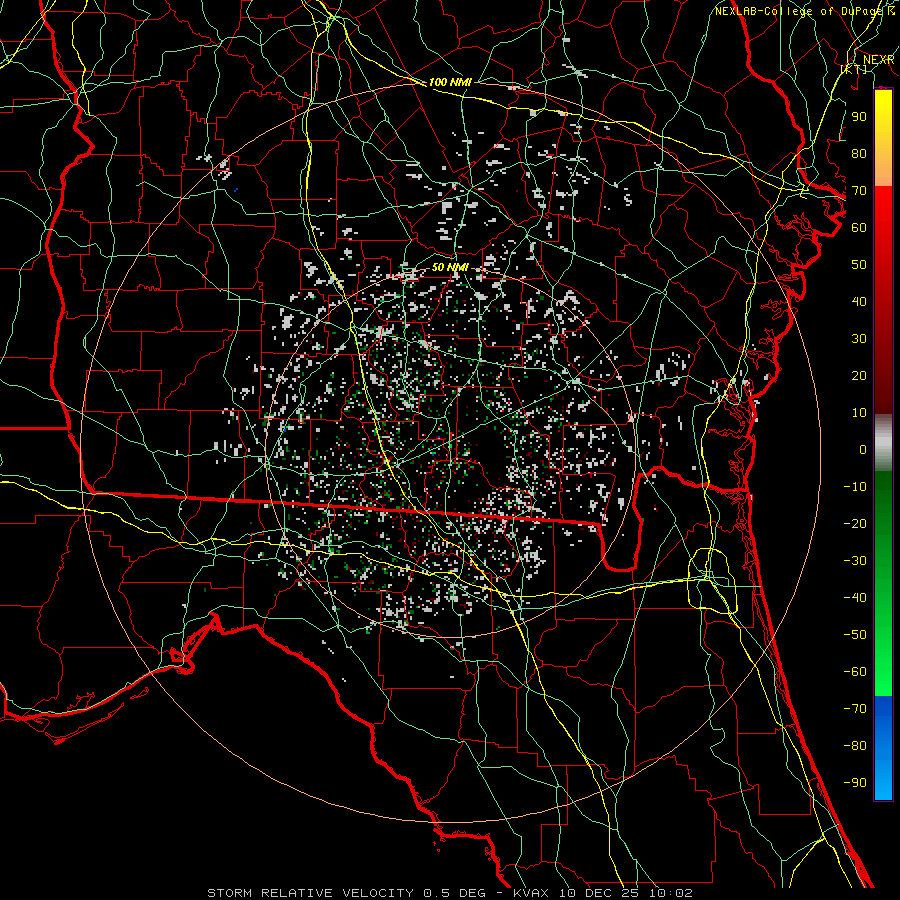Screen dimensions: 900x900
Task: Click the '80' label on the velocity scale
Action: pyautogui.click(x=859, y=154)
